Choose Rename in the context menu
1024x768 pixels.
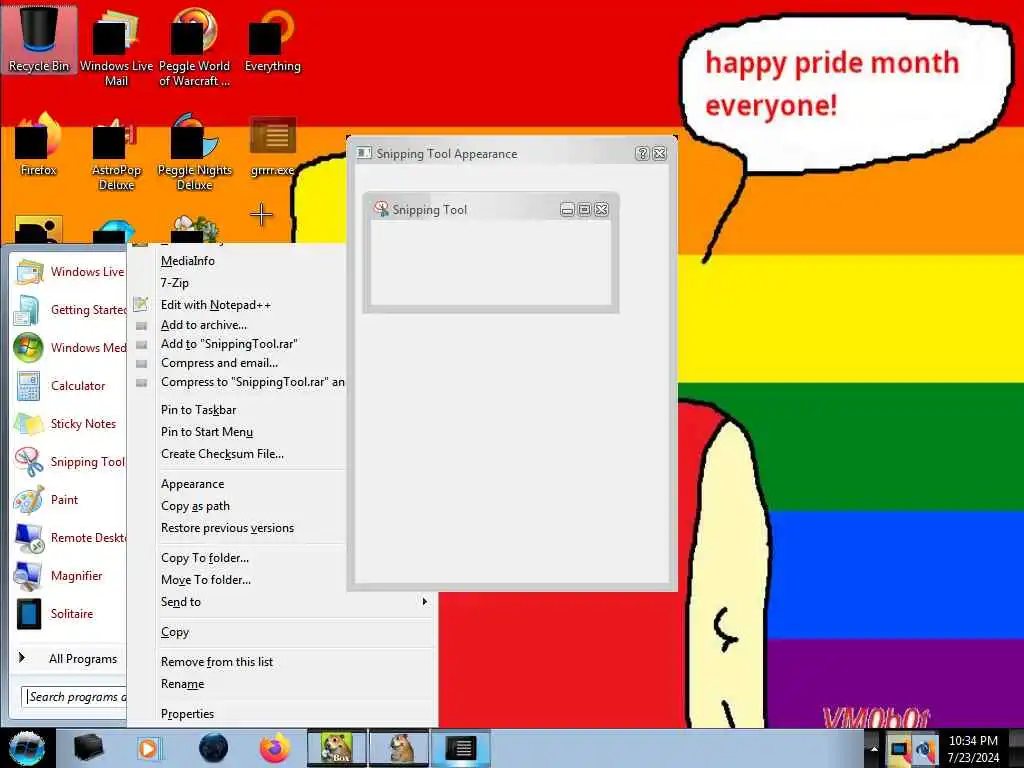click(183, 684)
